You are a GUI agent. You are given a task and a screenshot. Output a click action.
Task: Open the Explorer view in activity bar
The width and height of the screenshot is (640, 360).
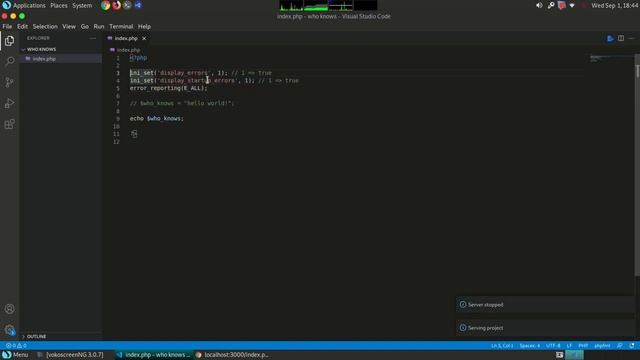tap(9, 41)
